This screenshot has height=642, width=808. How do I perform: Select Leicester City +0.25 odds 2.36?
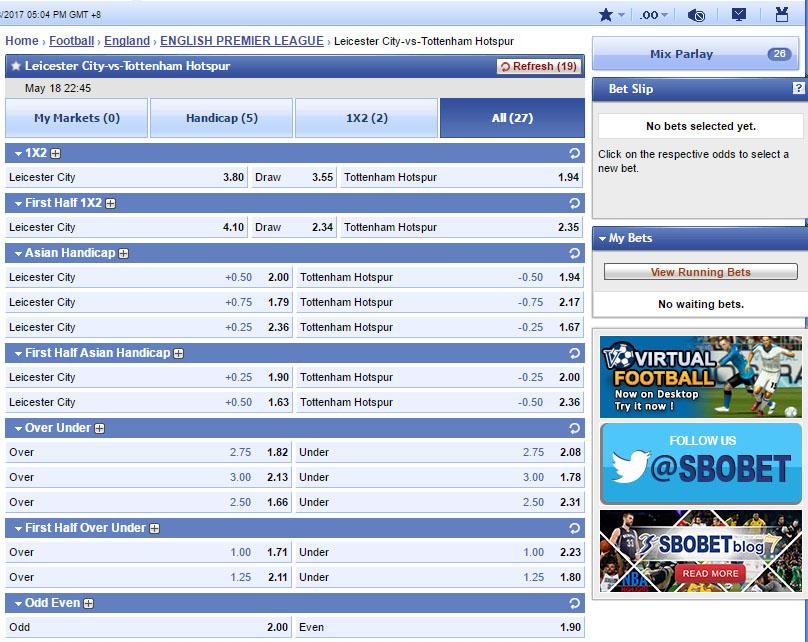click(149, 327)
